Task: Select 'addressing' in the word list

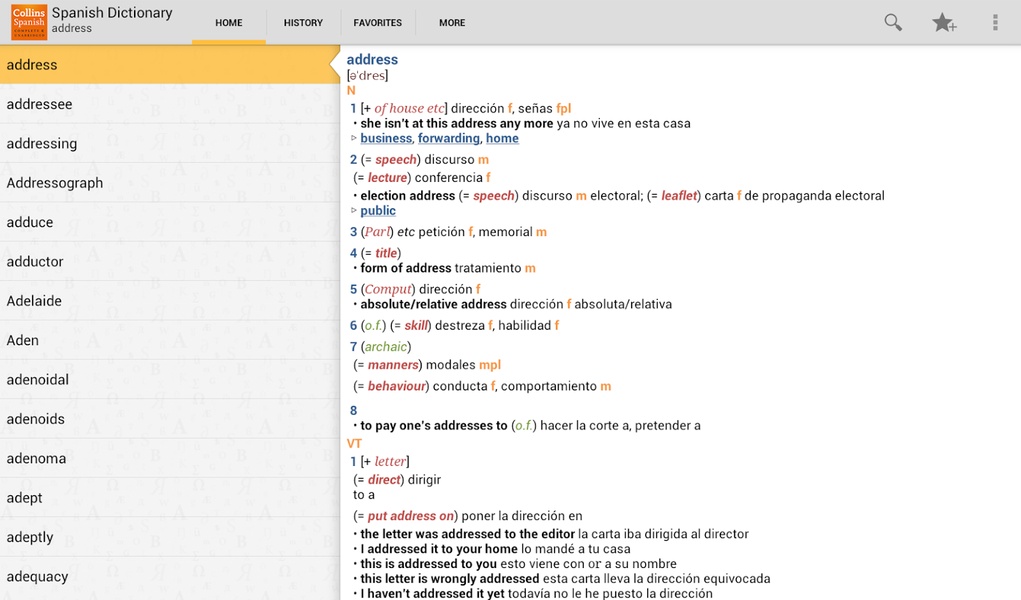Action: [170, 143]
